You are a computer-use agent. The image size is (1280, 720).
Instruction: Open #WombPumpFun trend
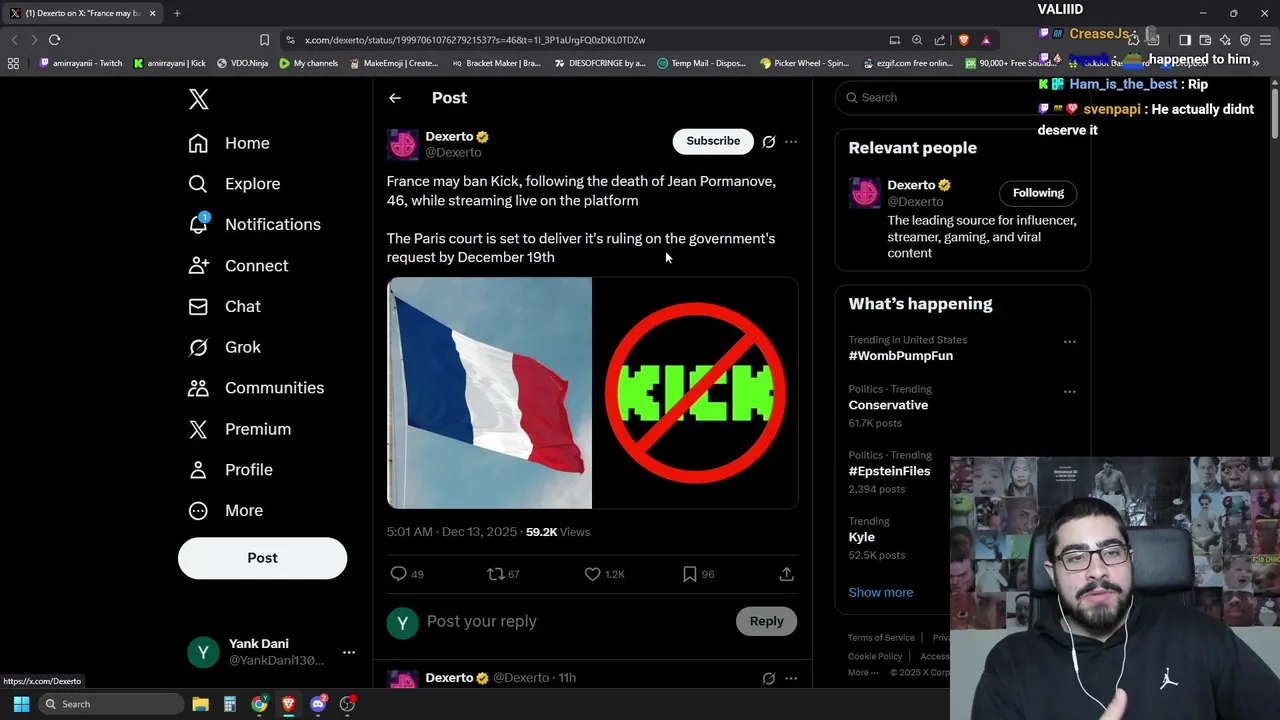tap(900, 356)
